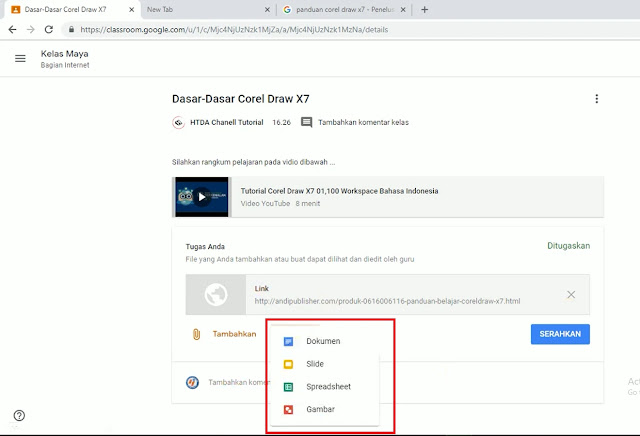Remove the attached Link with X

pos(571,295)
